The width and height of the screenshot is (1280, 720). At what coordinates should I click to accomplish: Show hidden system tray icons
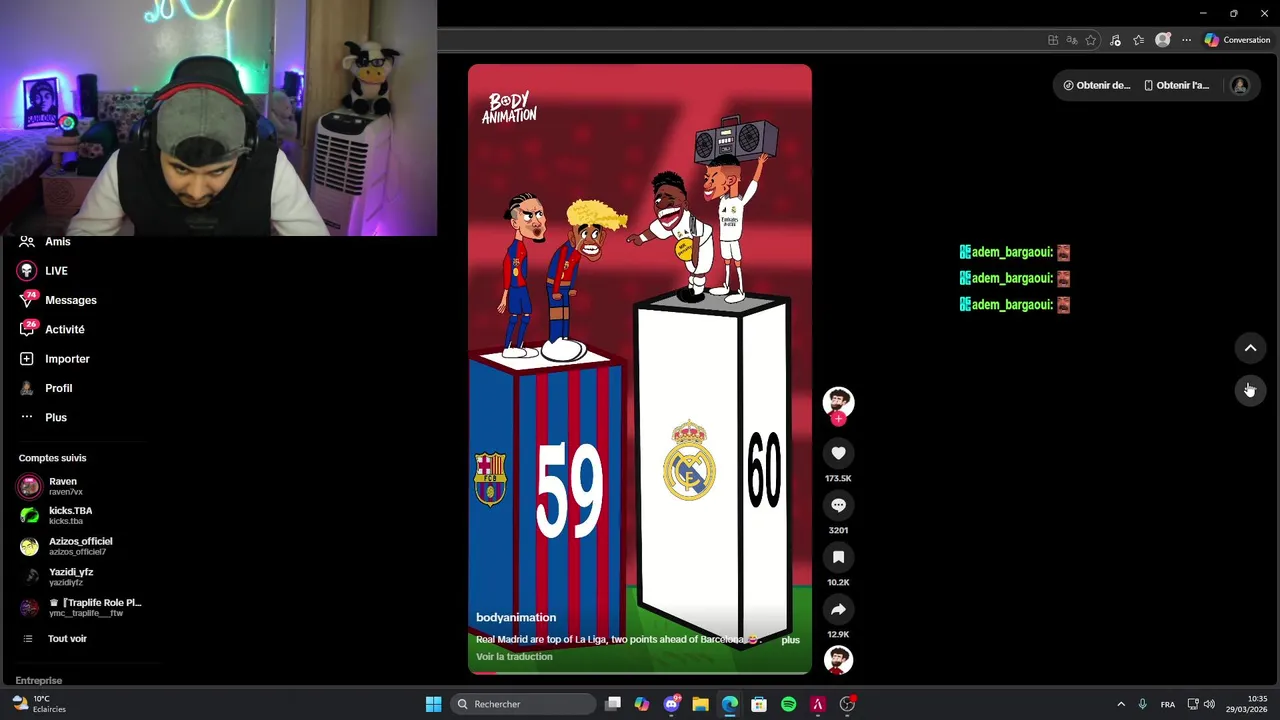pyautogui.click(x=1120, y=704)
